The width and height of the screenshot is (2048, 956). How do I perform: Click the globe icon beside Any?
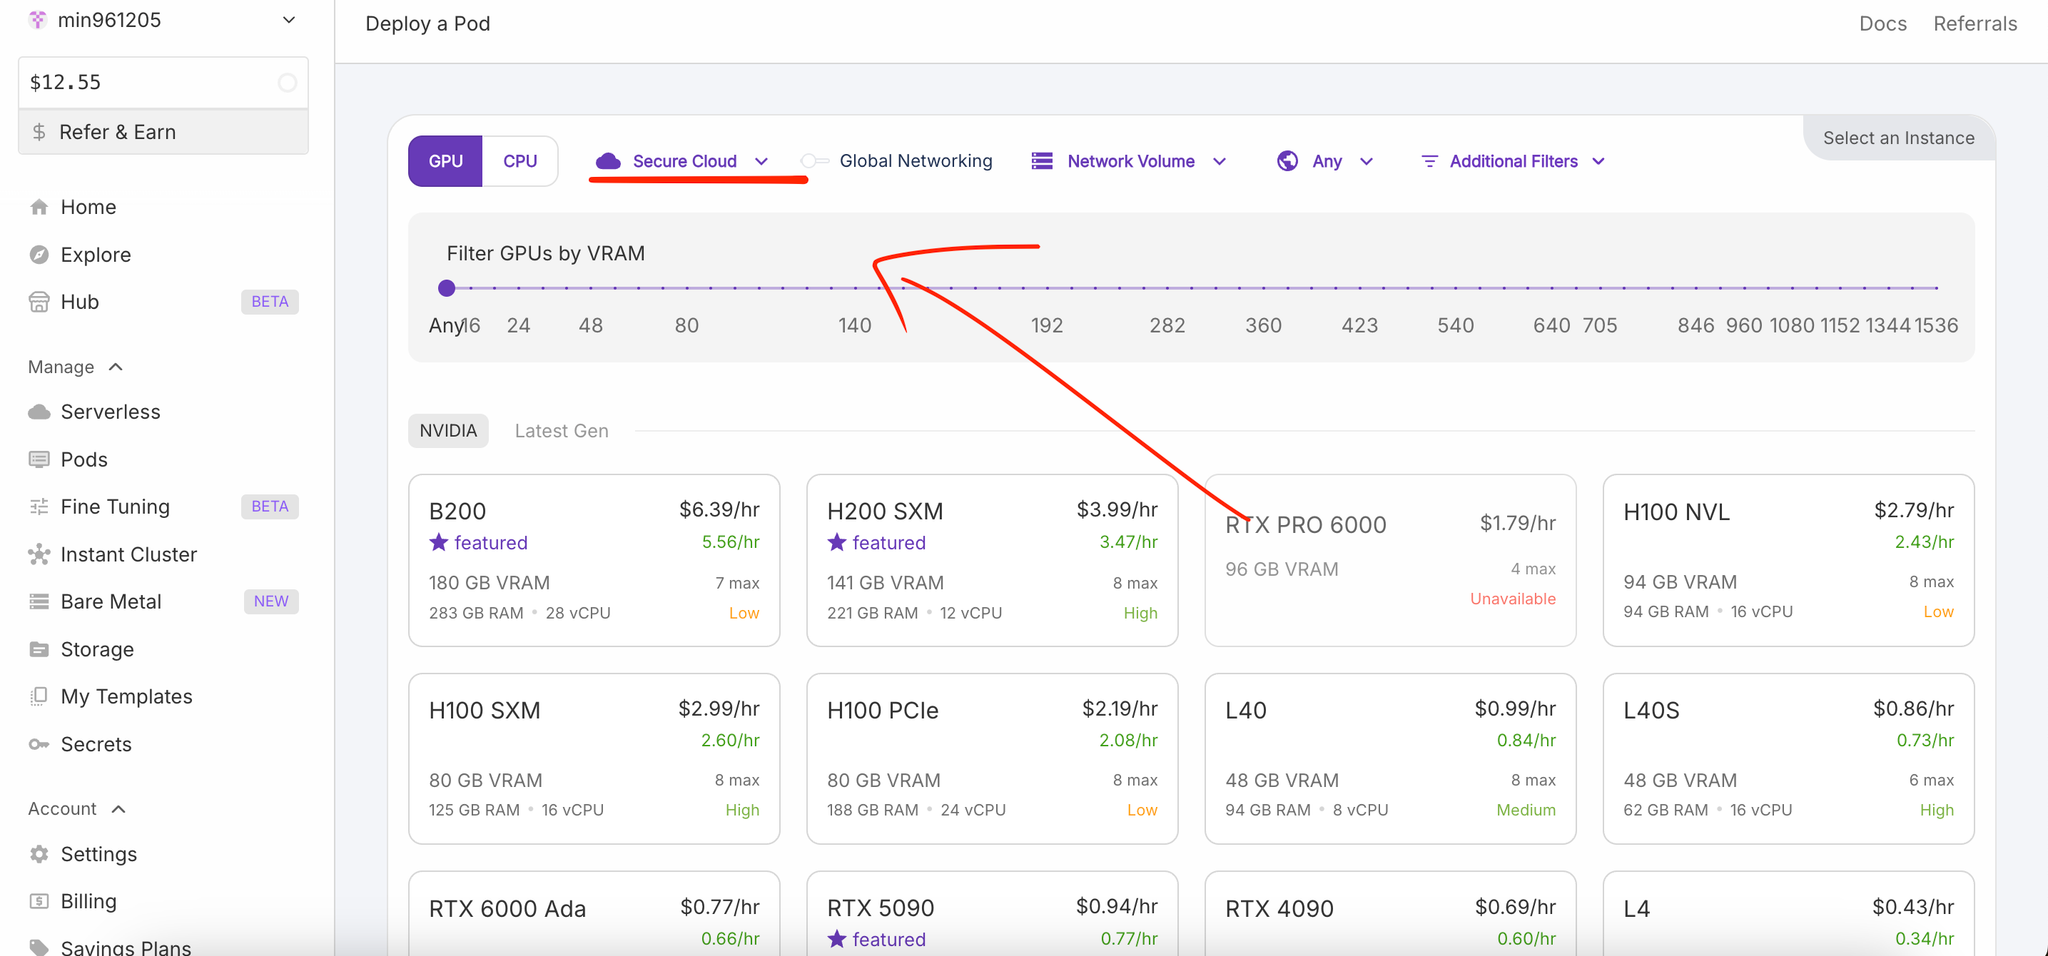point(1288,161)
